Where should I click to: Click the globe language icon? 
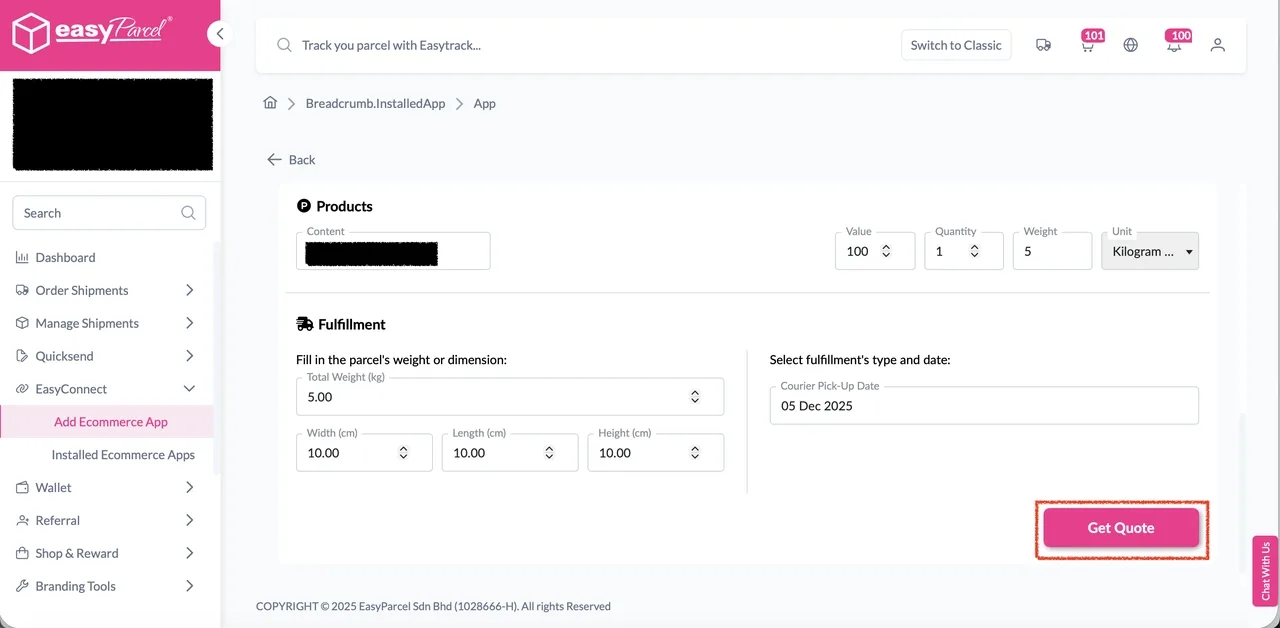point(1130,45)
